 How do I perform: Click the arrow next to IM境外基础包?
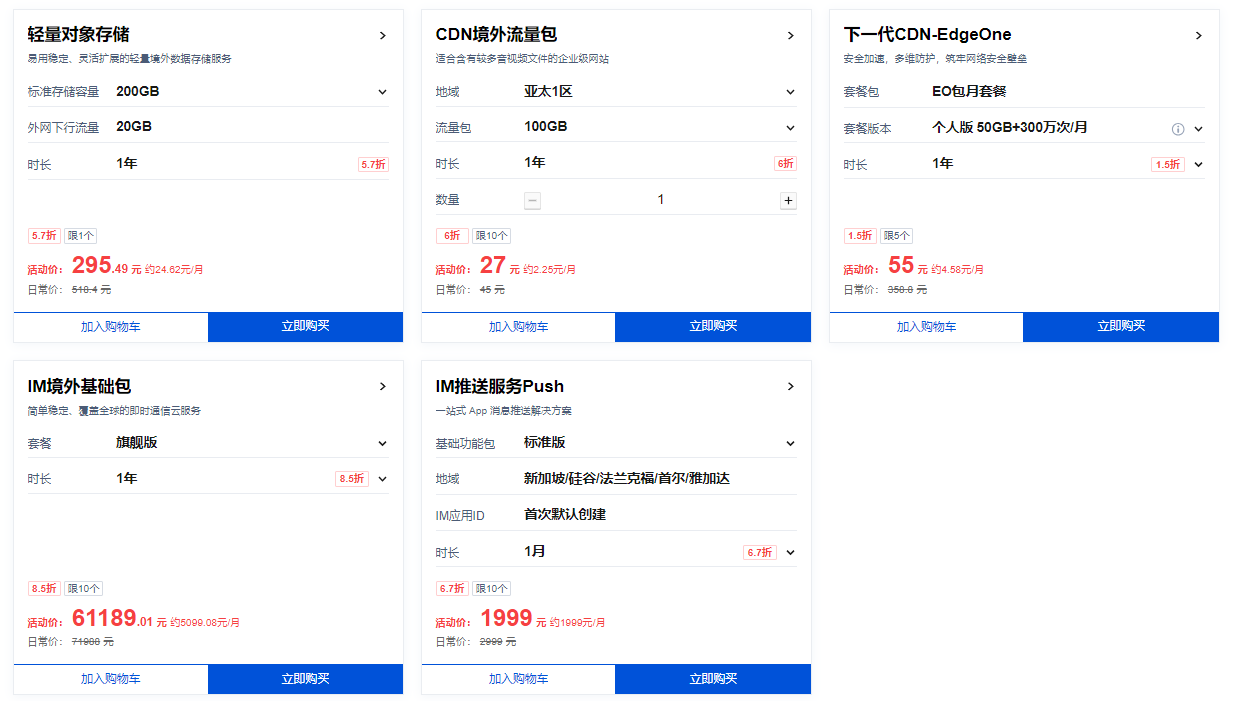(x=382, y=385)
